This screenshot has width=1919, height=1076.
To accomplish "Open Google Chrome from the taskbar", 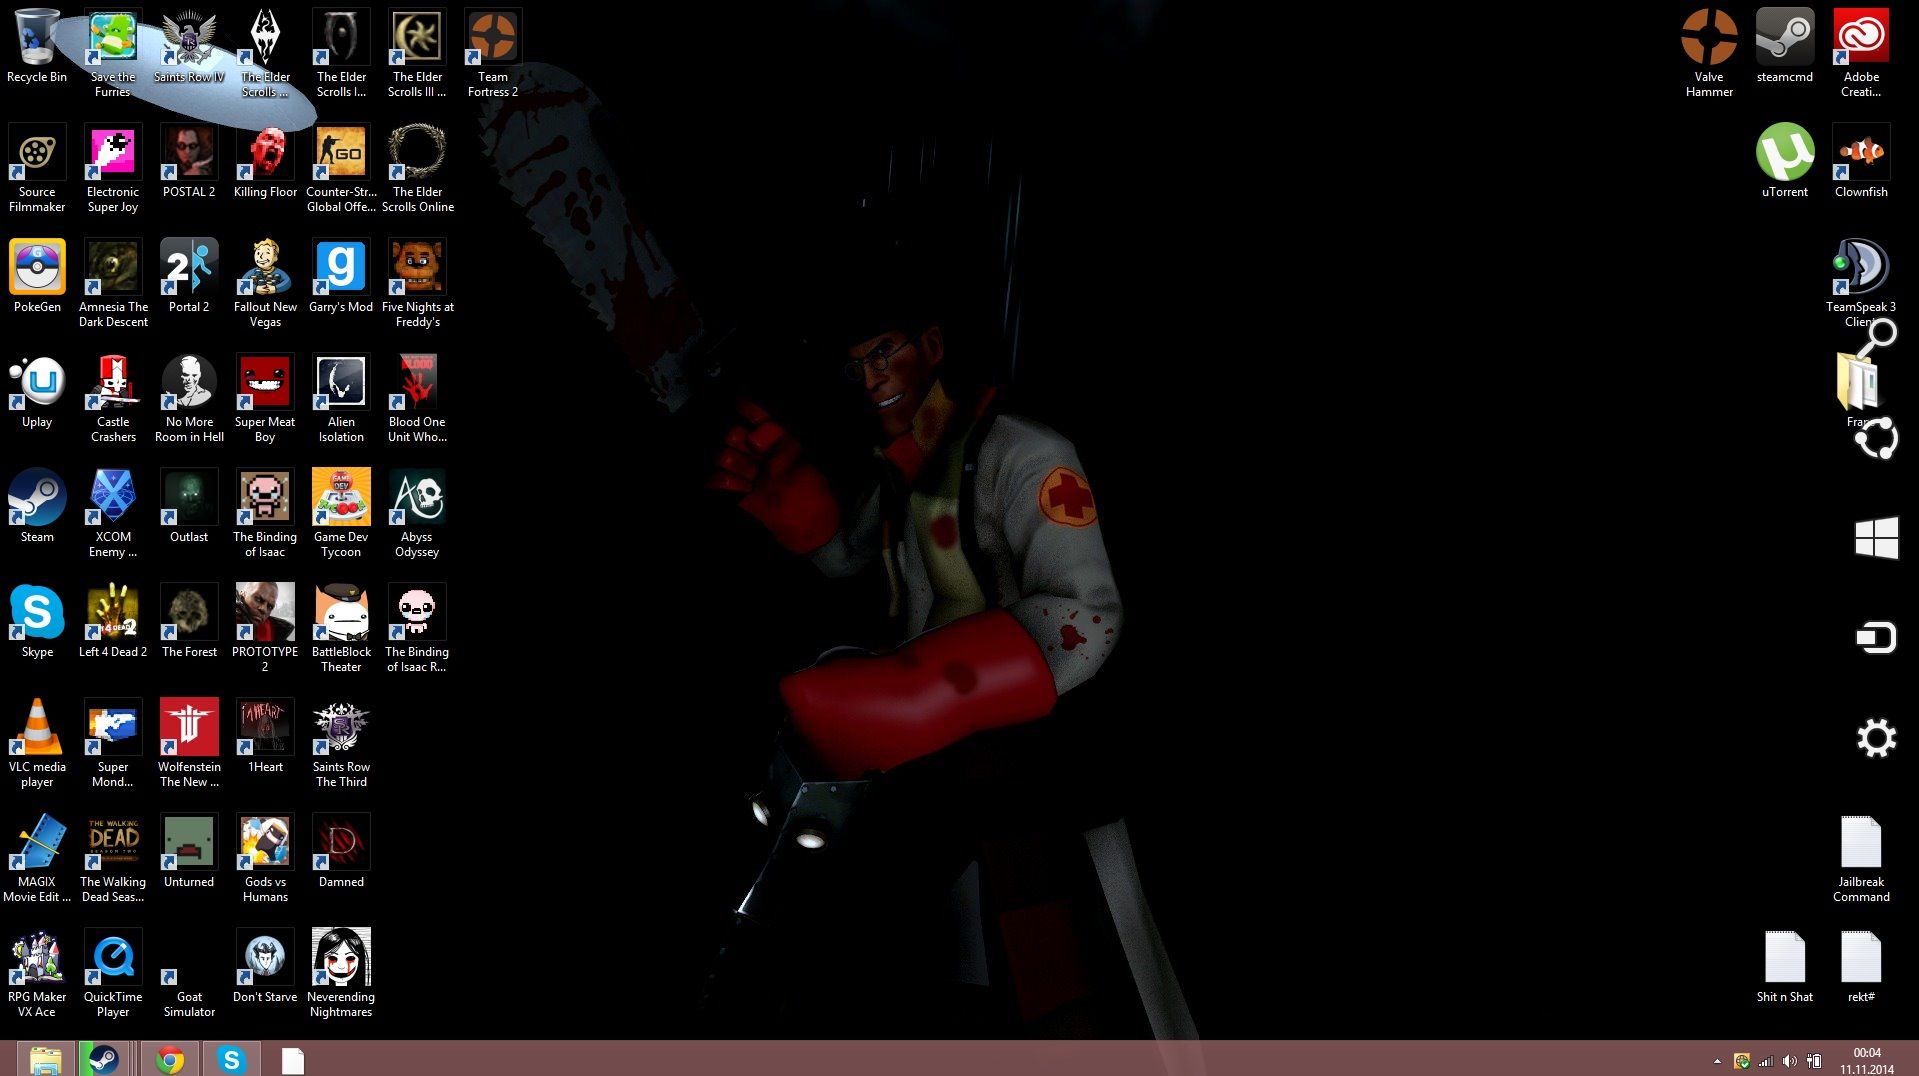I will 170,1059.
